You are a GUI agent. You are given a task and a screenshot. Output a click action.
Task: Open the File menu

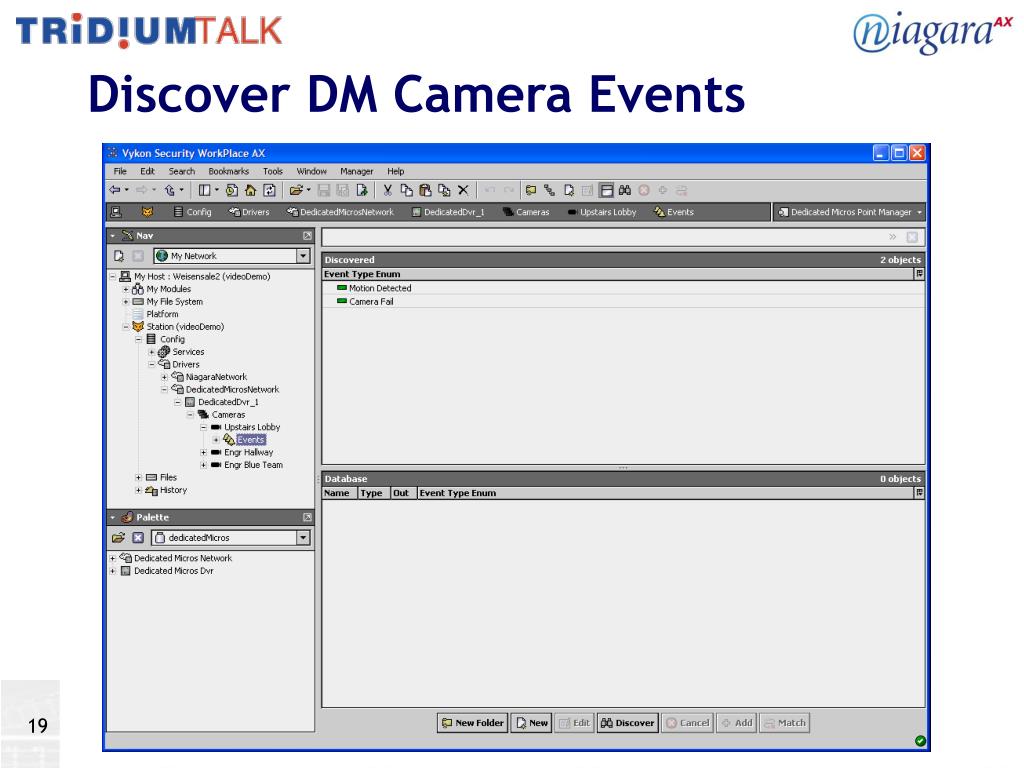click(x=120, y=171)
